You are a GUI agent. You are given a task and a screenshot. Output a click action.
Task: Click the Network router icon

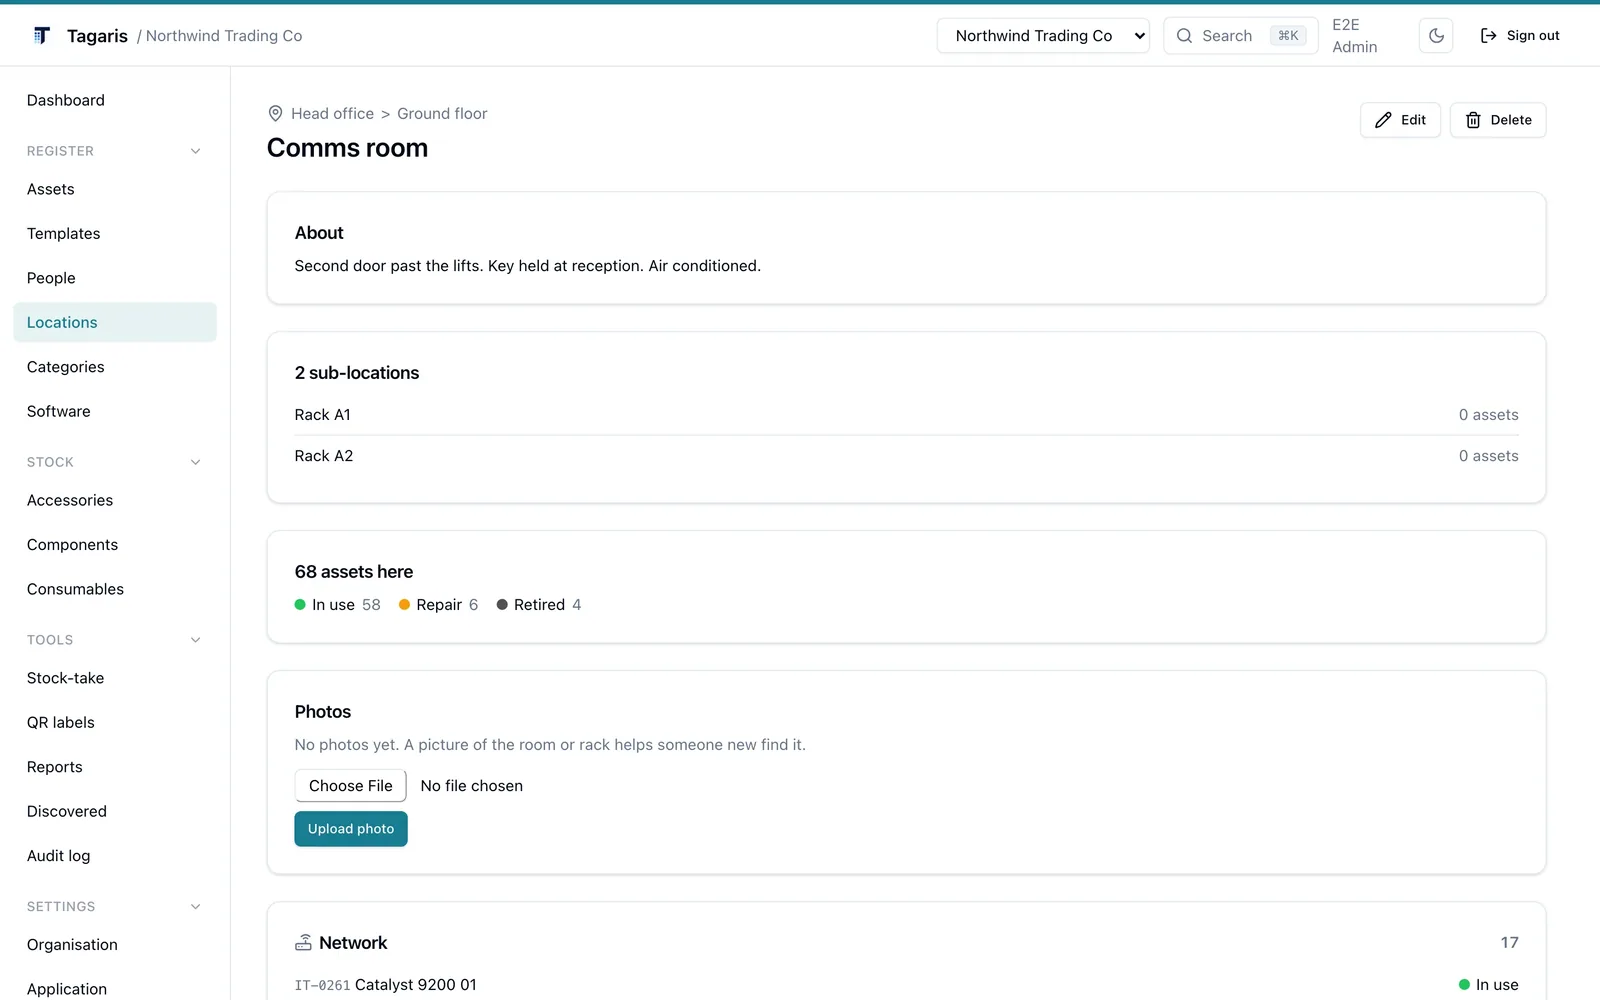click(x=303, y=943)
